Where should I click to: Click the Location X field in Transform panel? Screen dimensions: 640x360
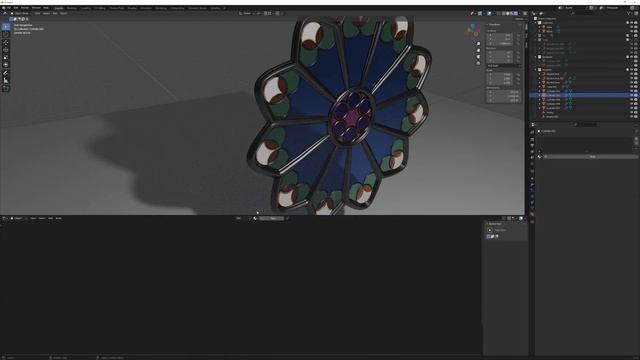[500, 35]
